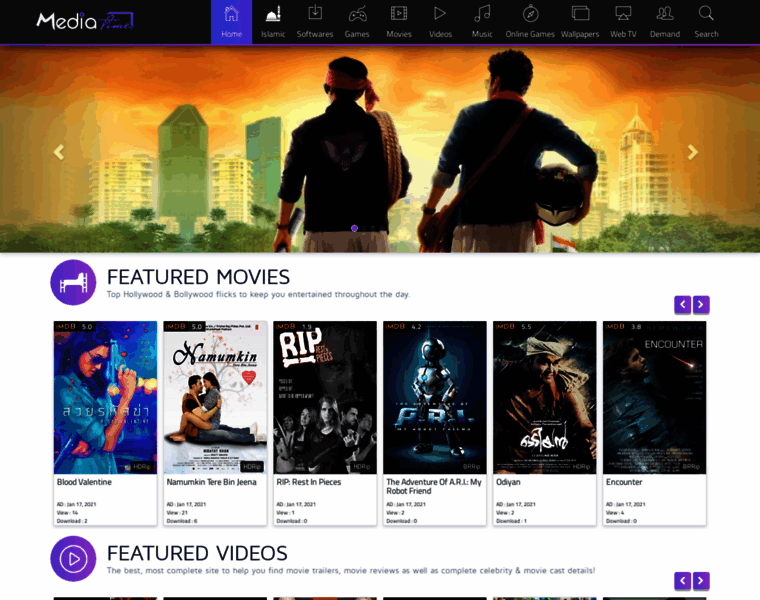Click the Encounter title link
This screenshot has width=760, height=600.
tap(624, 482)
